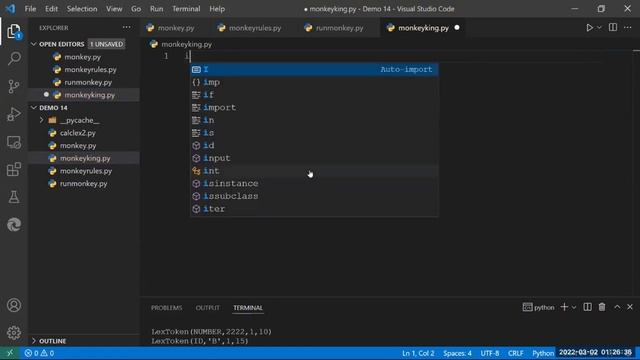Select 'isinstance' suggestion
The height and width of the screenshot is (360, 640).
point(314,183)
